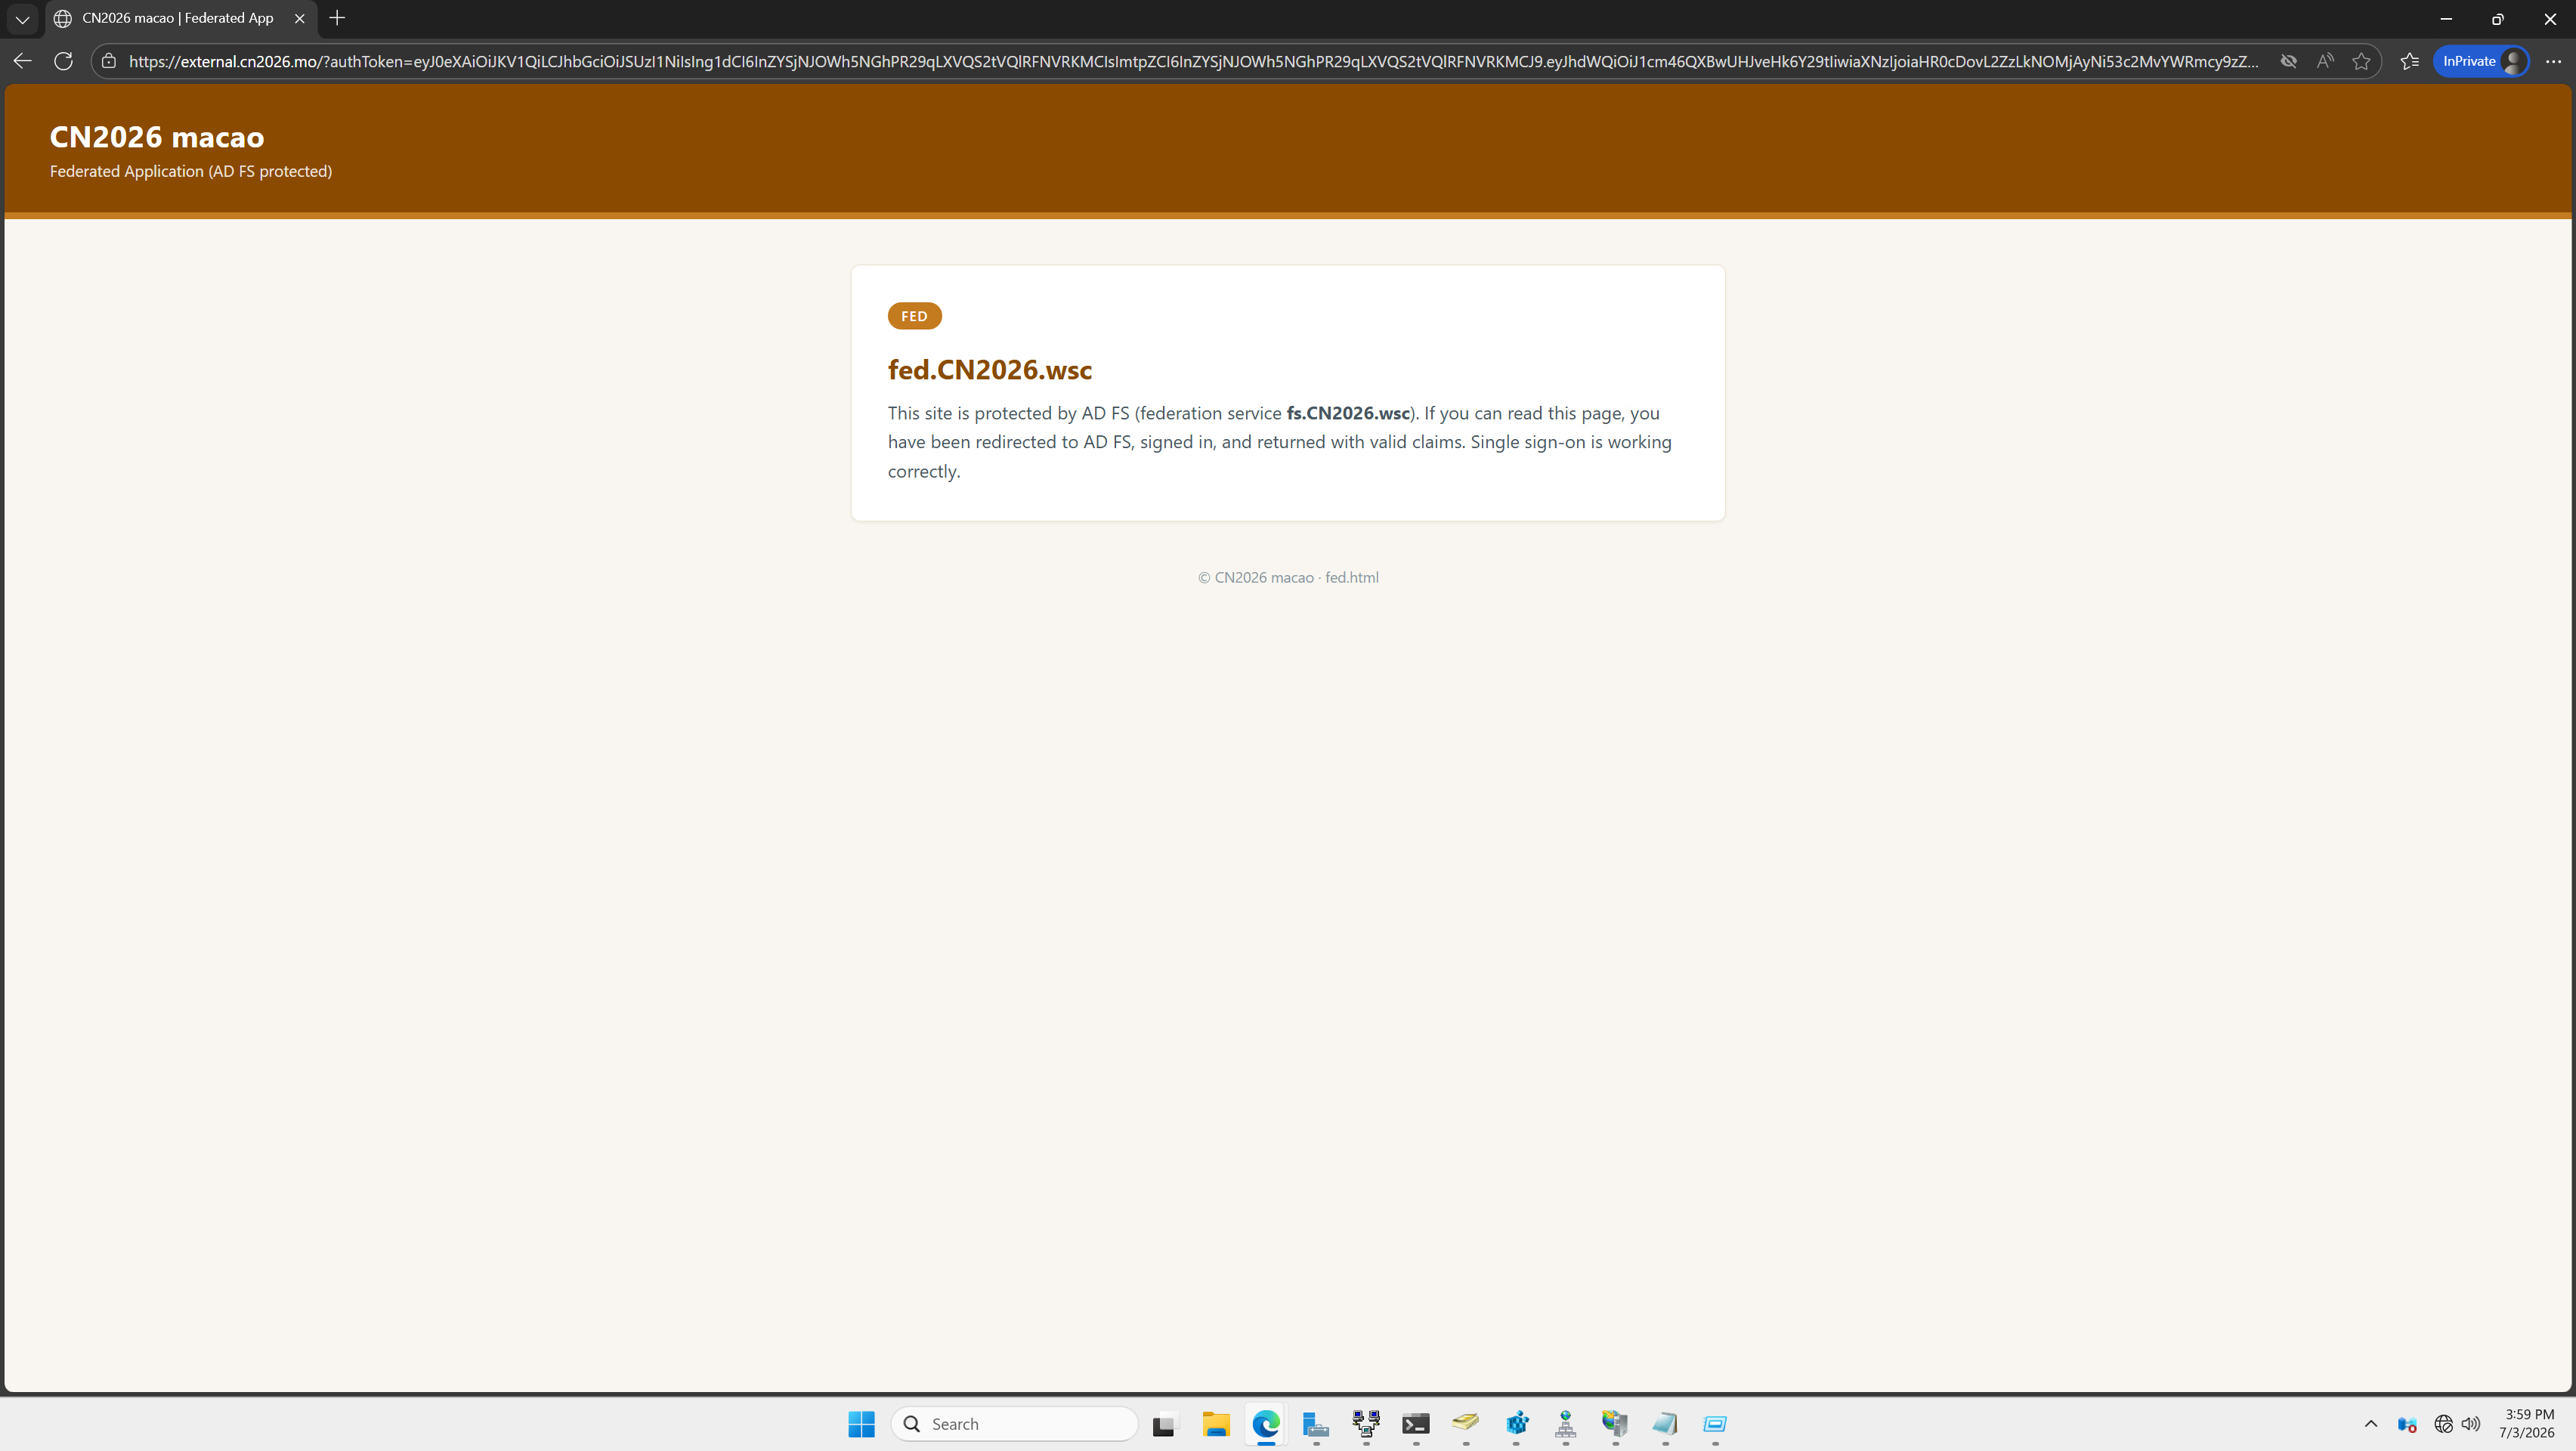The height and width of the screenshot is (1451, 2576).
Task: Open Settings and more ellipsis menu
Action: pos(2553,61)
